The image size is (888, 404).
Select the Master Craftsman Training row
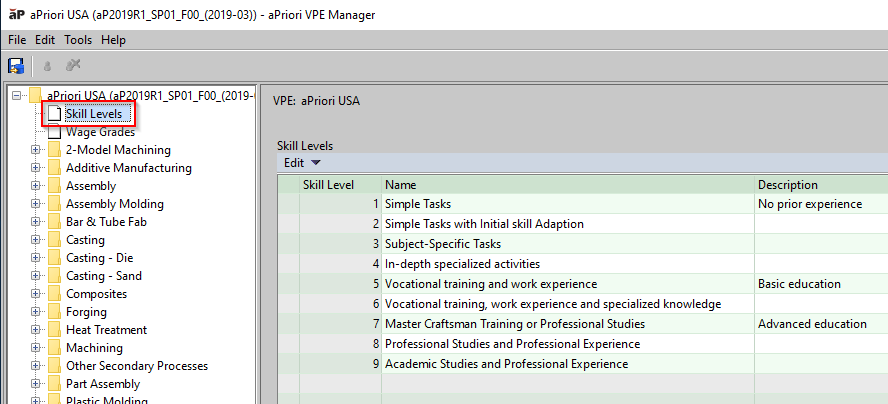pyautogui.click(x=514, y=324)
